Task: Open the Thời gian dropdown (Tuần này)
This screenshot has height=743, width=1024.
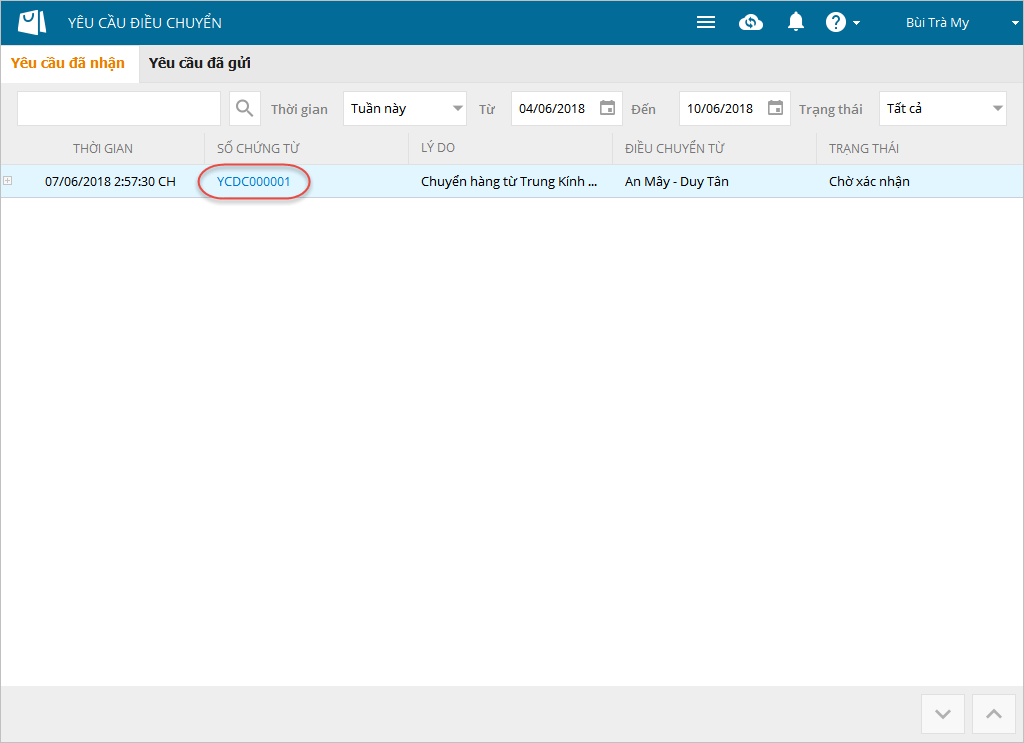Action: tap(404, 108)
